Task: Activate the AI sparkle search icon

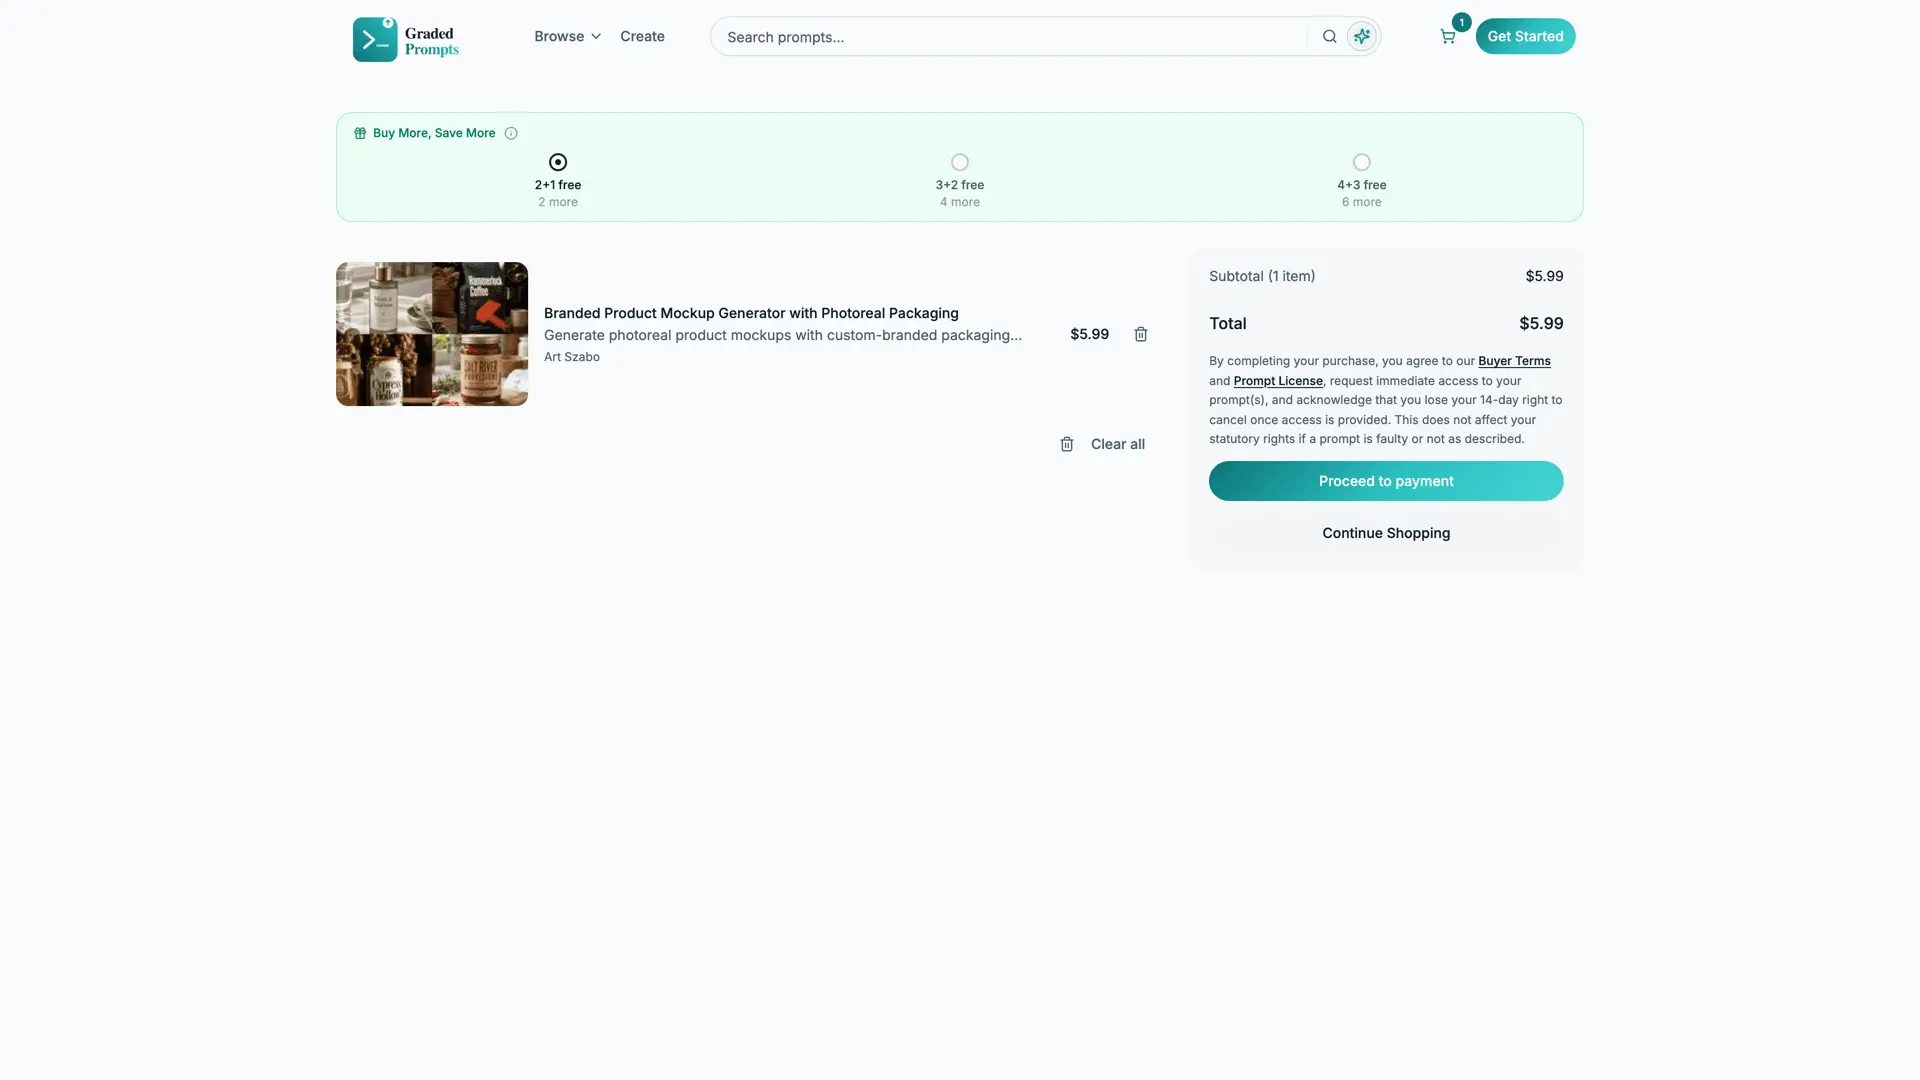Action: click(1361, 37)
